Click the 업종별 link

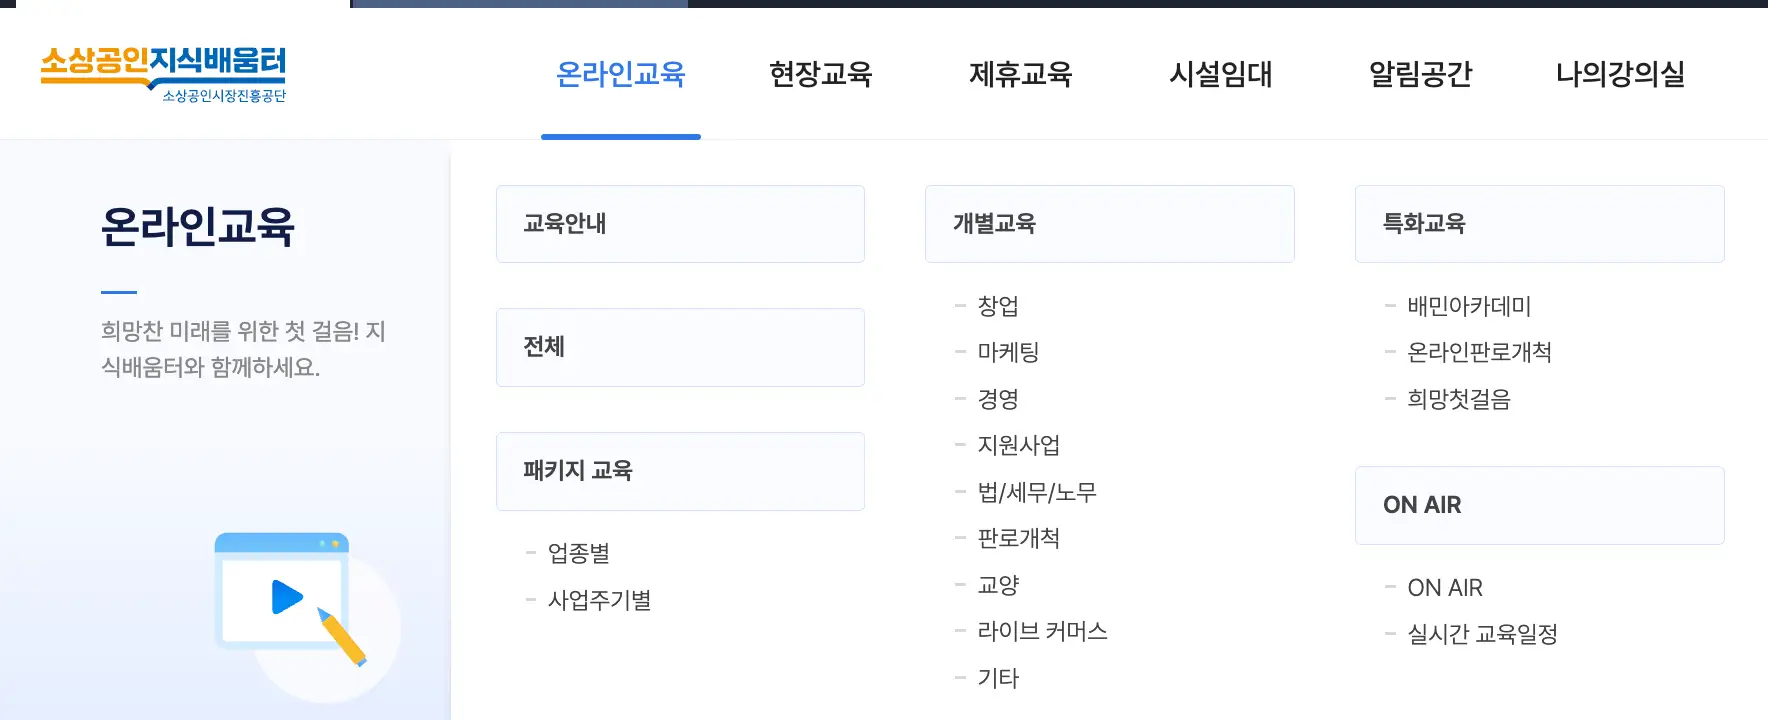click(x=580, y=552)
